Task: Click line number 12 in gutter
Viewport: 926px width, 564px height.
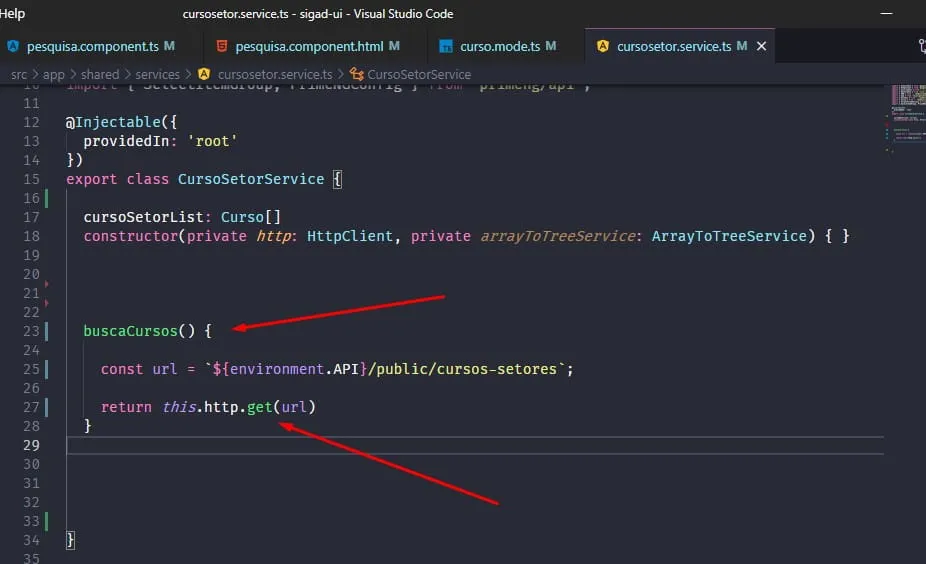Action: (x=31, y=122)
